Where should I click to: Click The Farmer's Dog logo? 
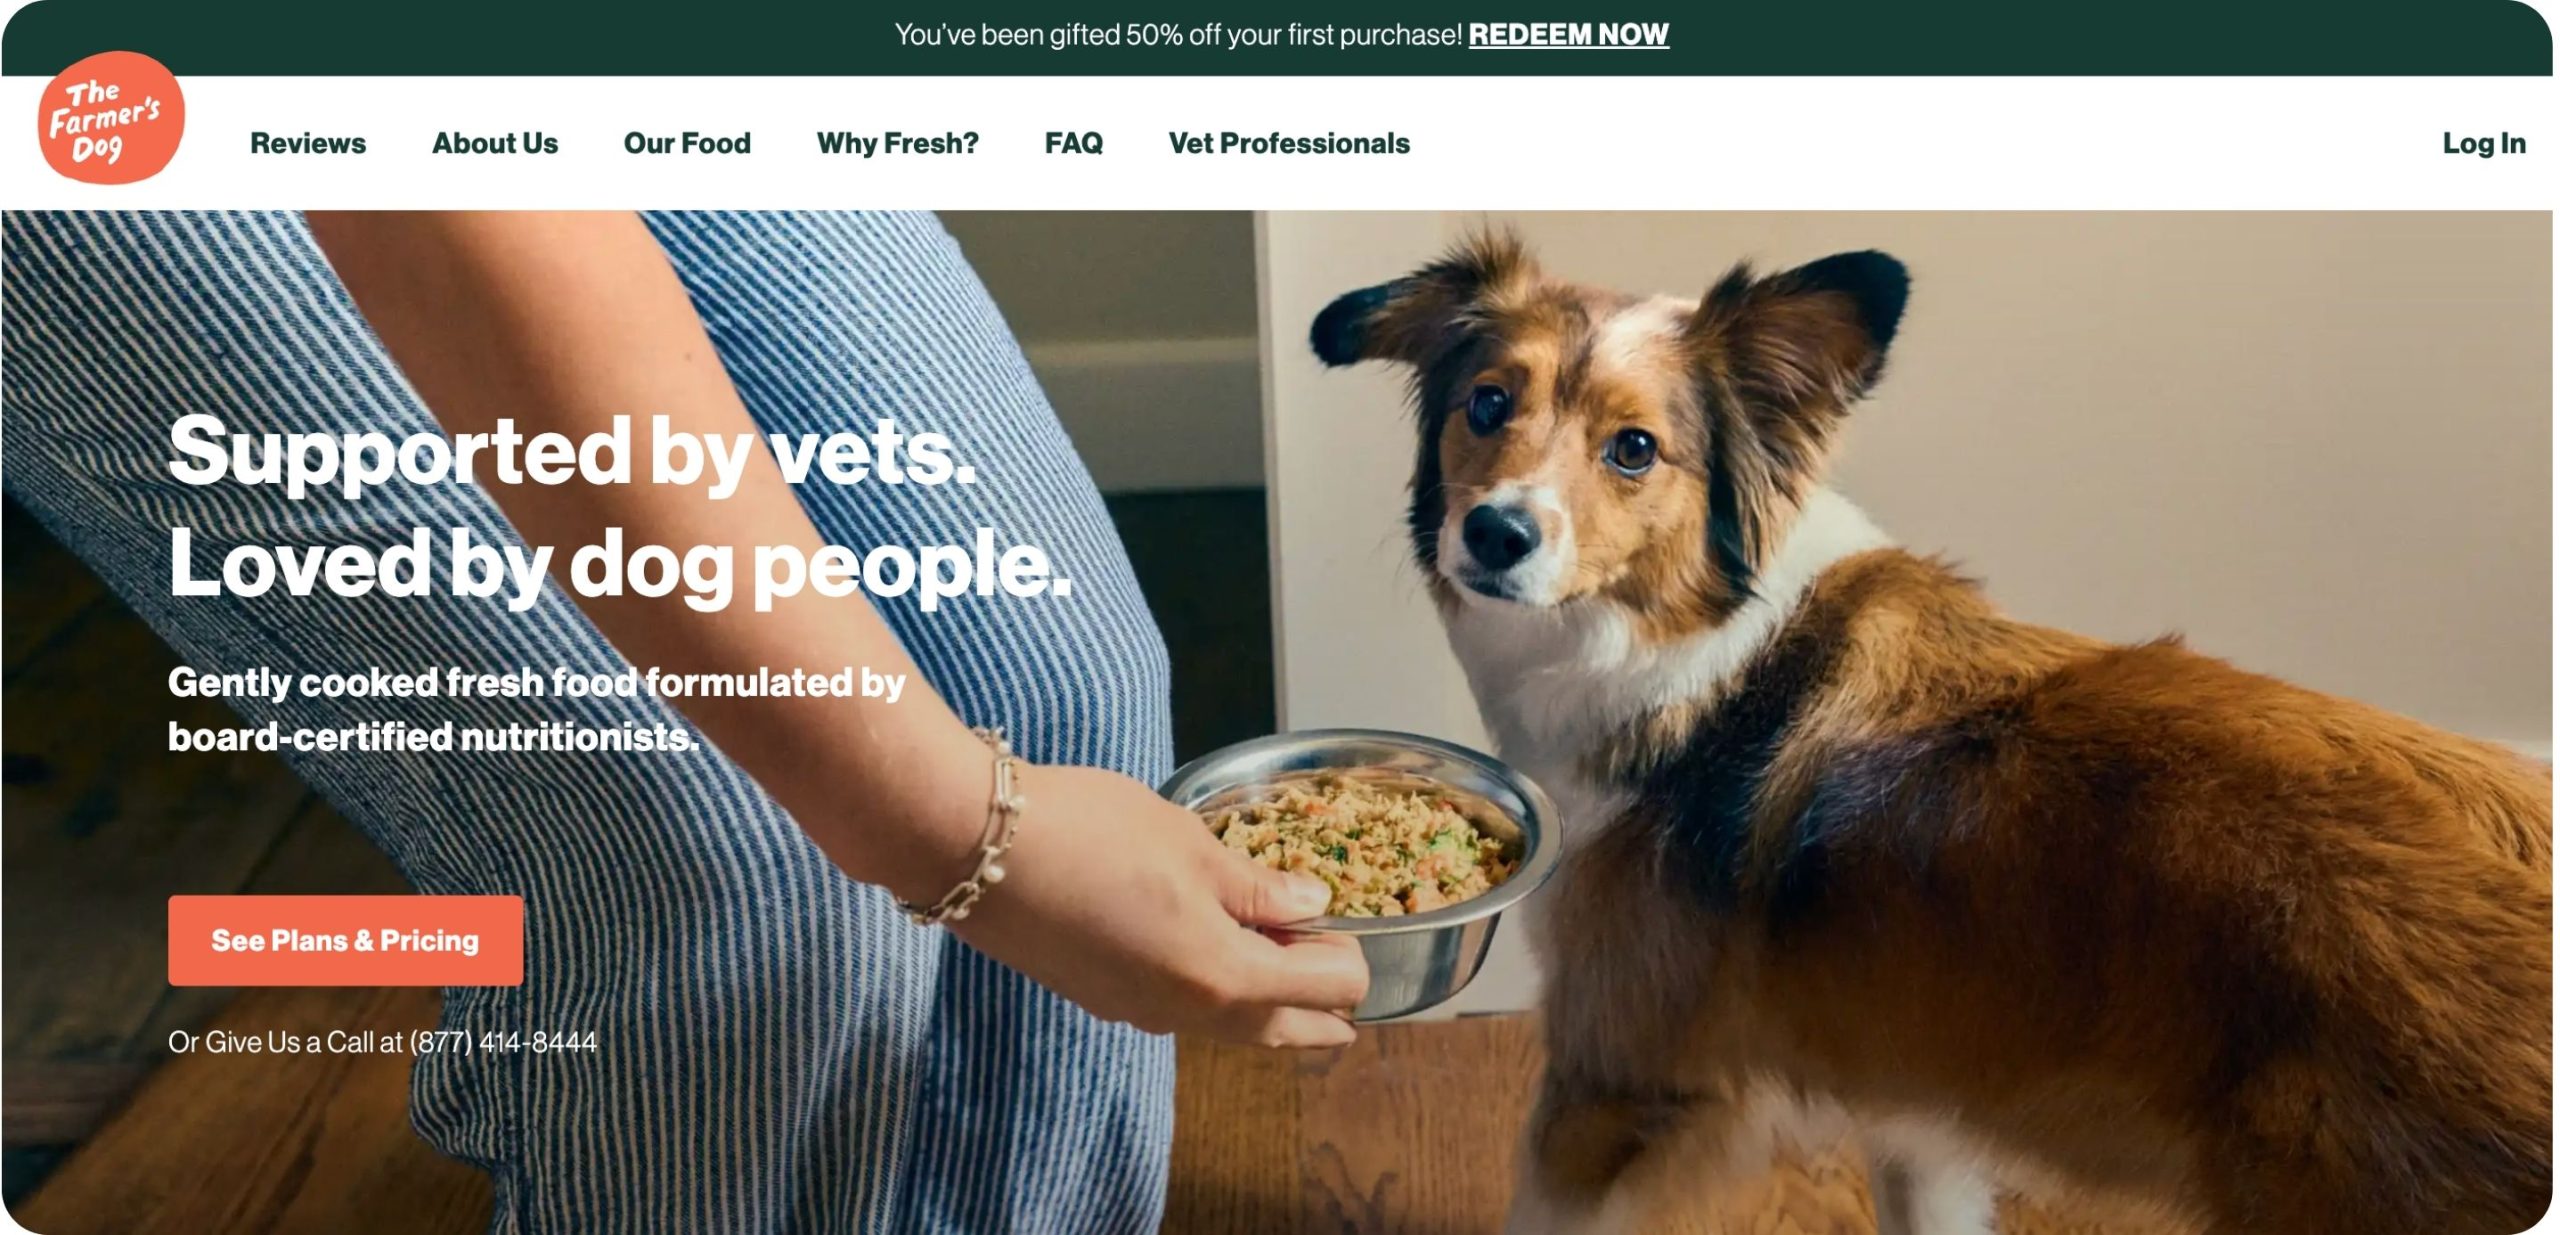(111, 117)
